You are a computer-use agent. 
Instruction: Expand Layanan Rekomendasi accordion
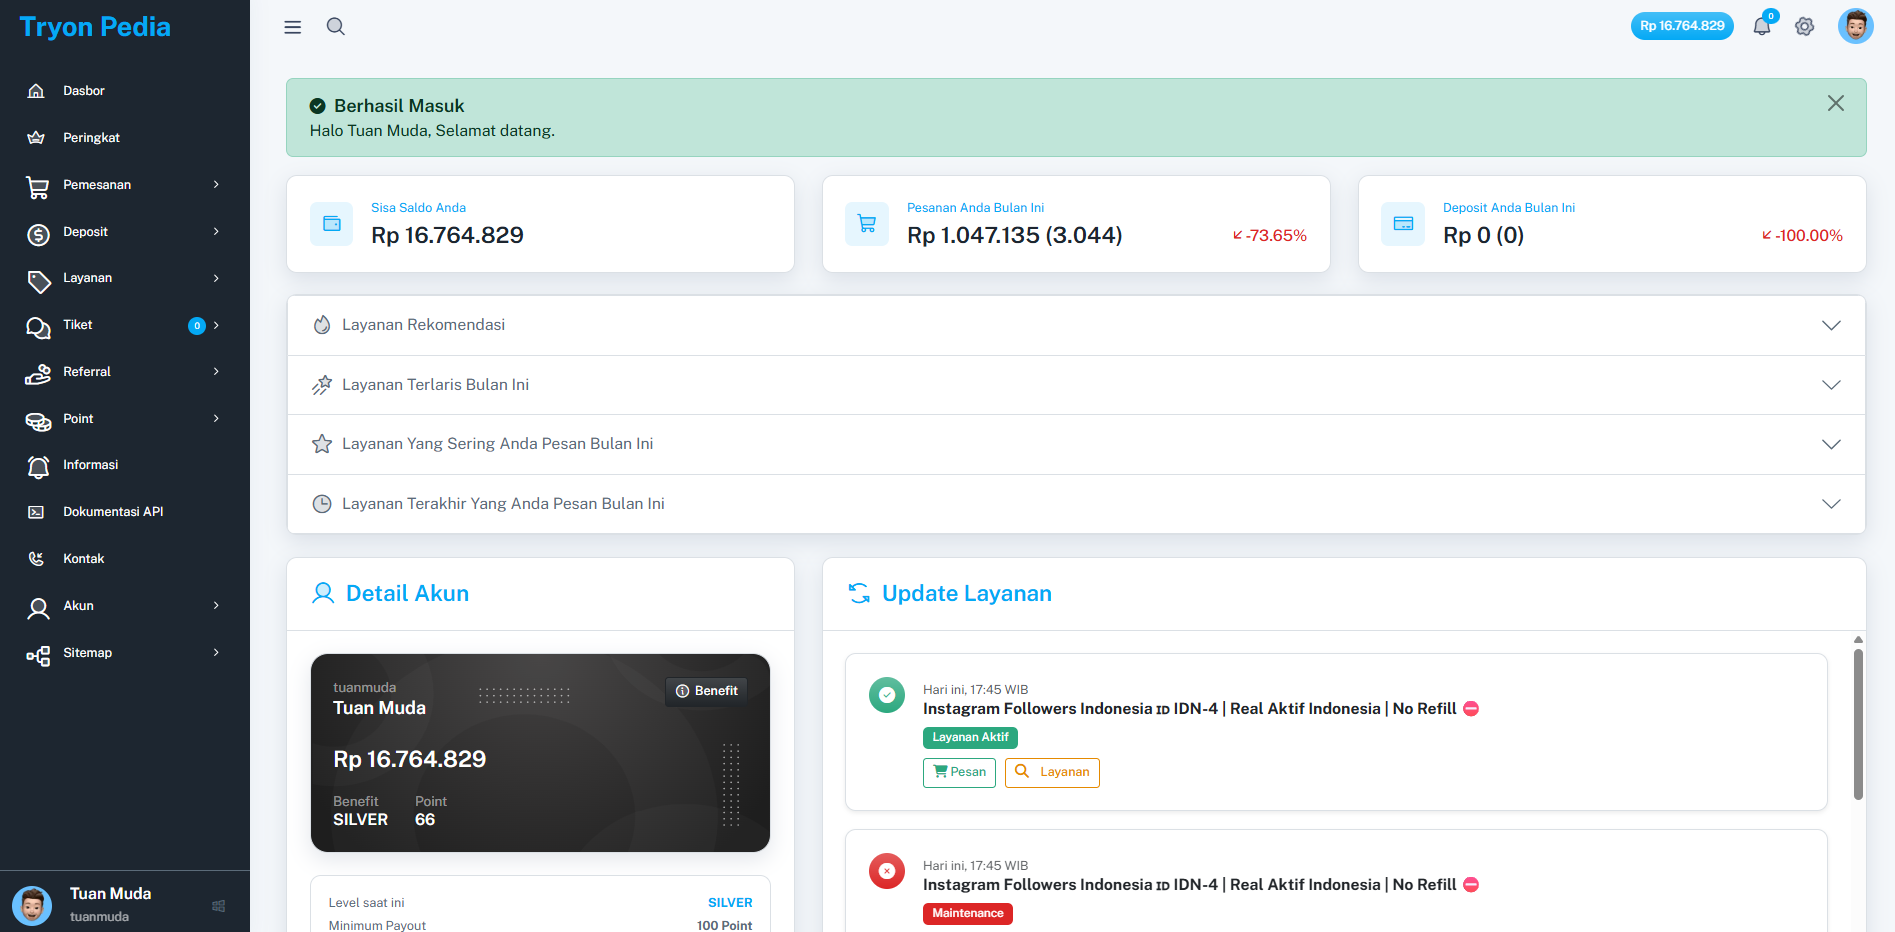(1076, 325)
